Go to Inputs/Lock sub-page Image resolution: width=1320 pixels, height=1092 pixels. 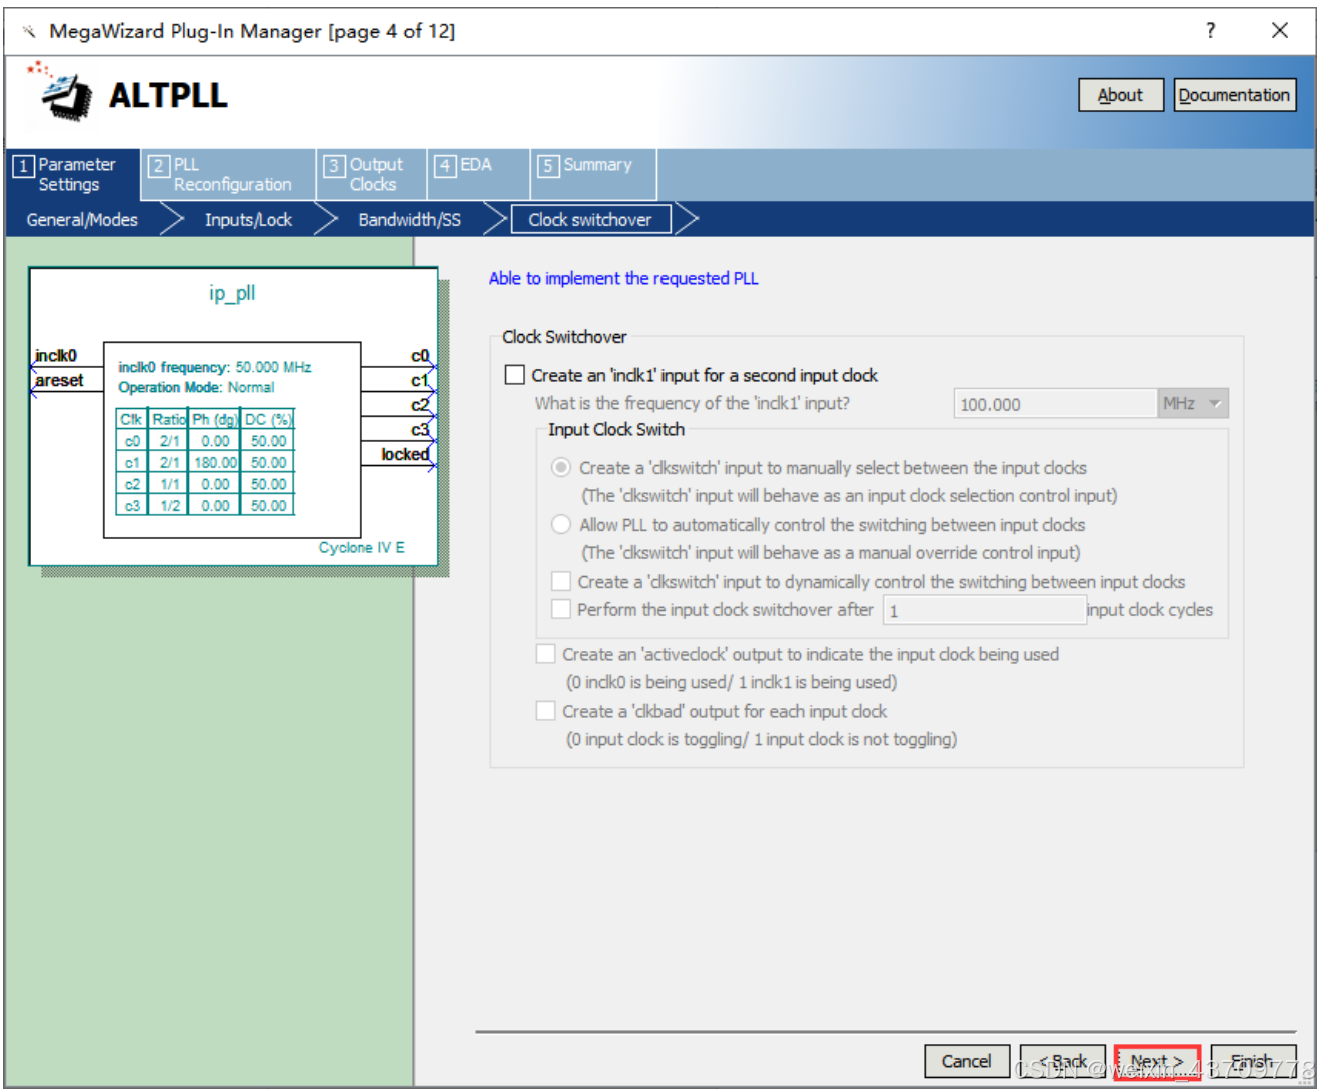tap(248, 219)
